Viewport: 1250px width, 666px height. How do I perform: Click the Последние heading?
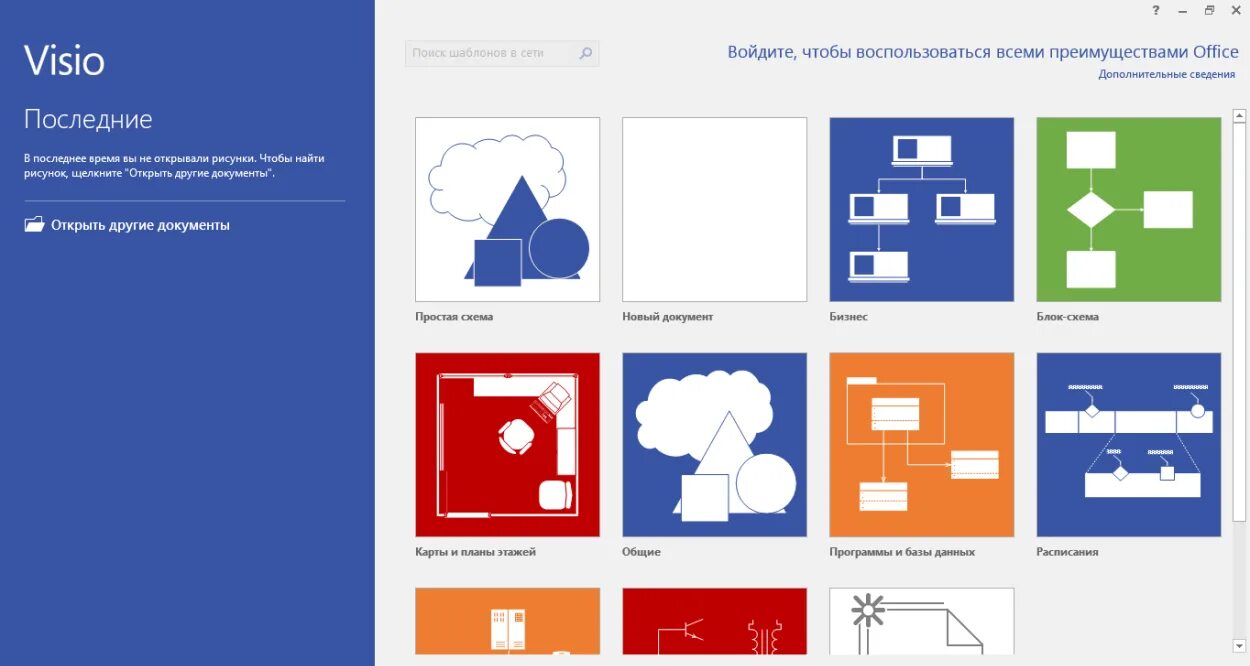[x=88, y=120]
